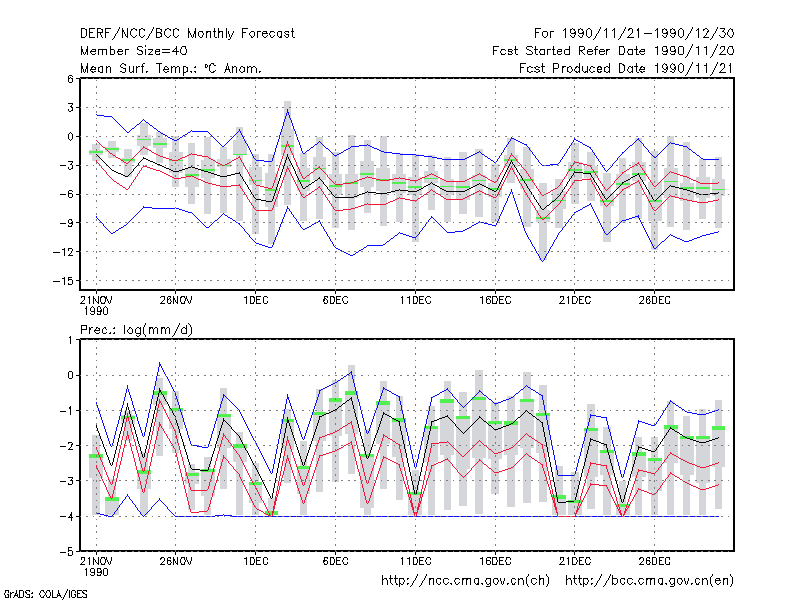Select the 26DEC label below the precipitation chart
This screenshot has height=600, width=800.
655,561
